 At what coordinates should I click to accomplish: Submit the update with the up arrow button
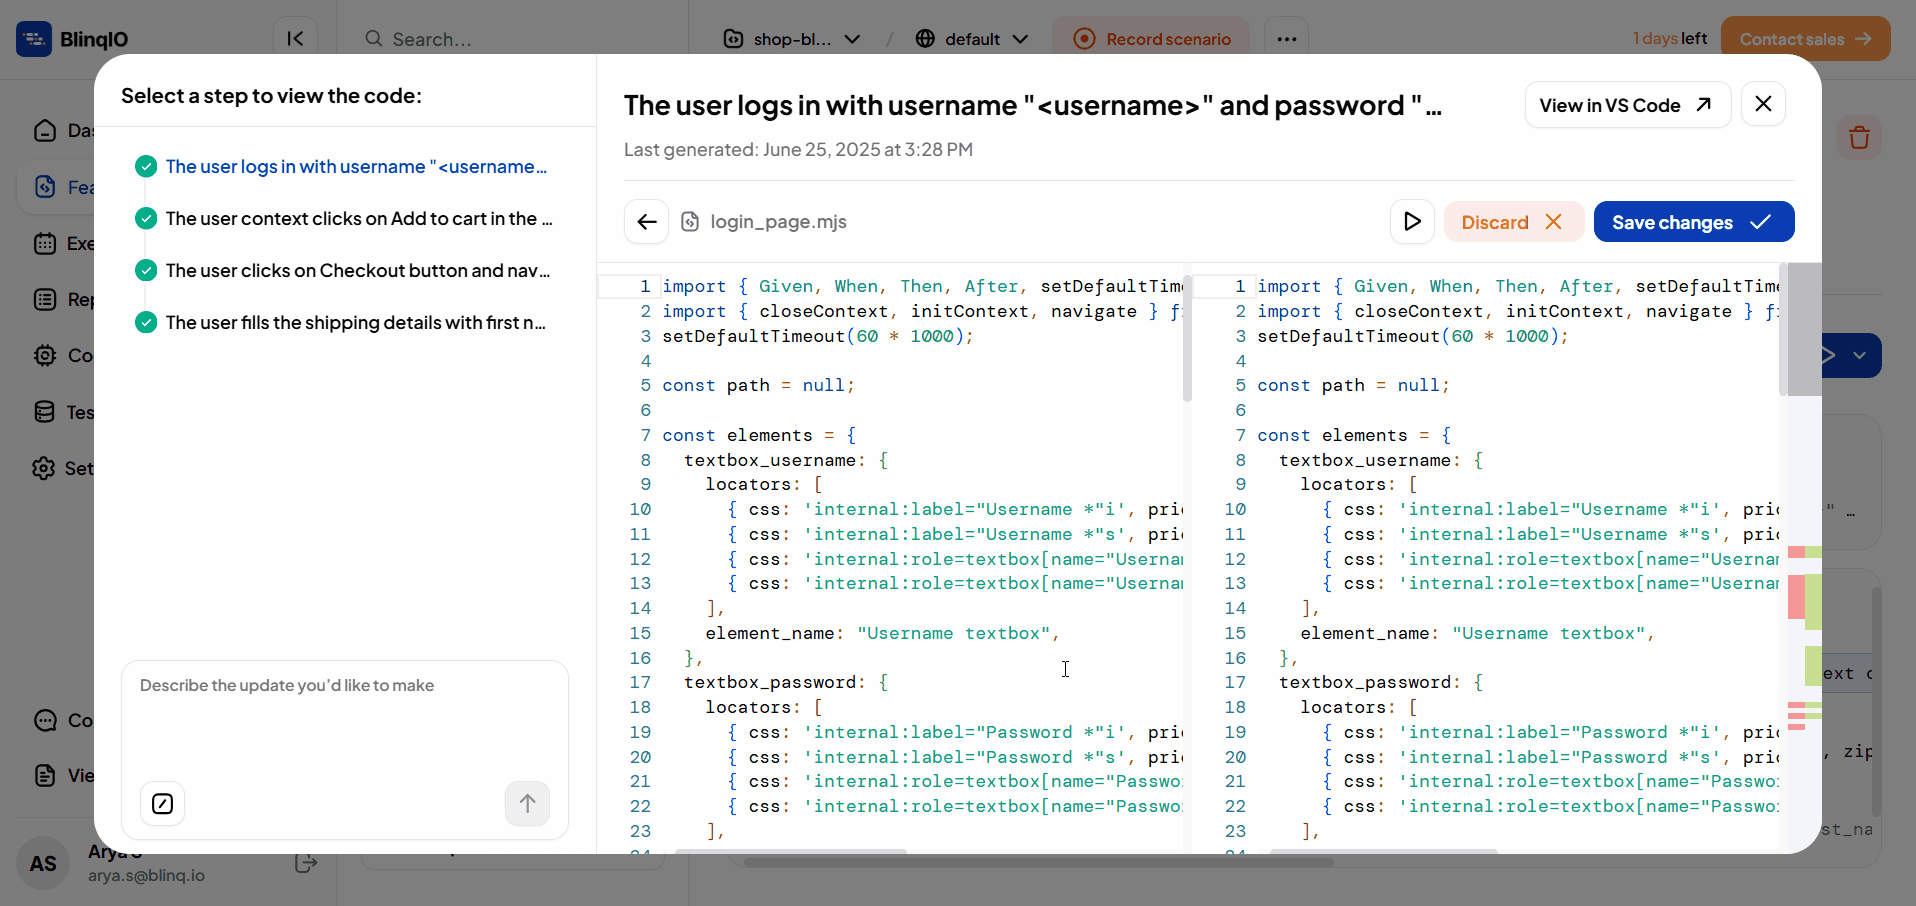coord(527,804)
